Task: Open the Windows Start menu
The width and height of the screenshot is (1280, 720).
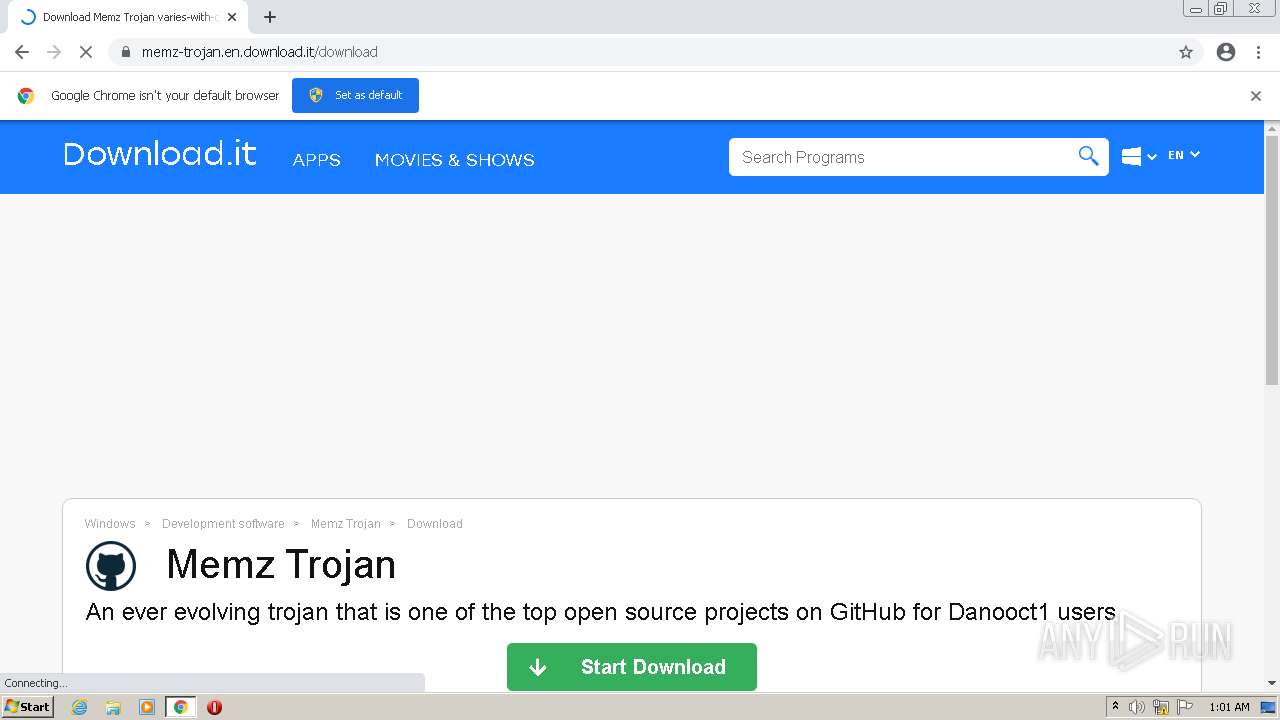Action: click(27, 707)
